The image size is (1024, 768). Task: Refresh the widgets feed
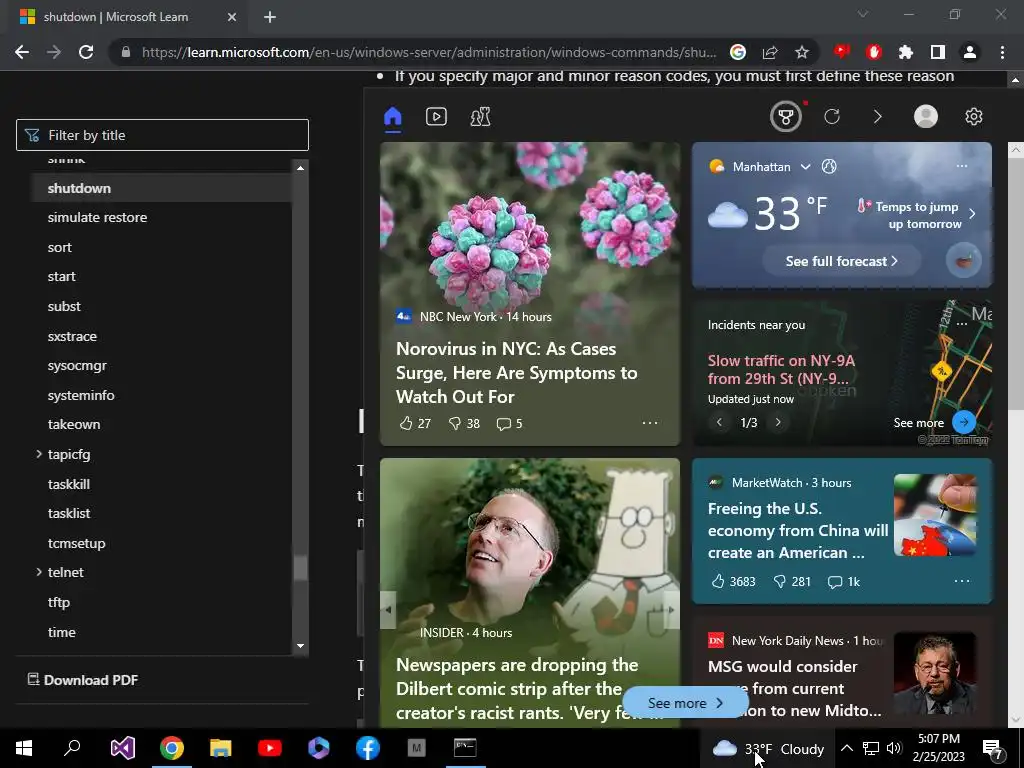point(831,117)
